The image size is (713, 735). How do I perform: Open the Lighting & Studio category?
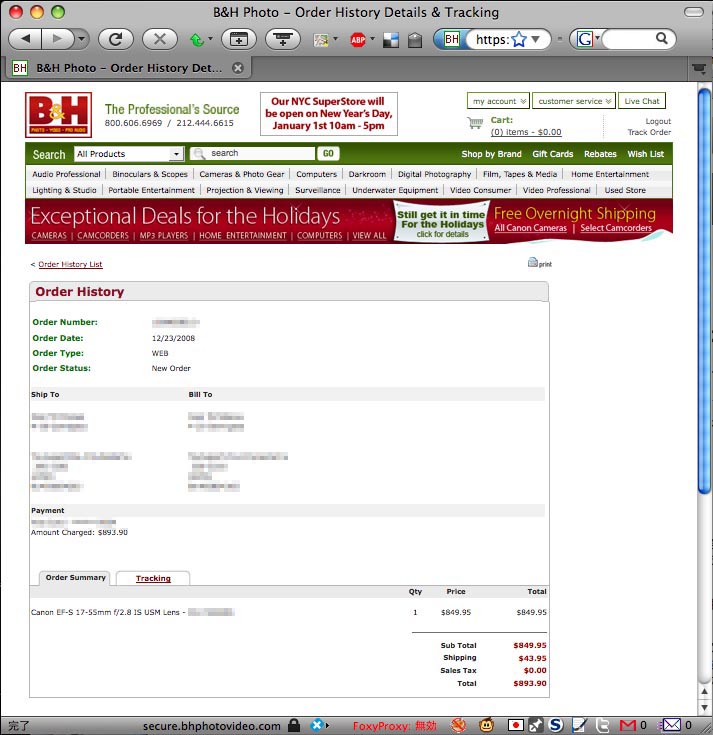[x=64, y=190]
